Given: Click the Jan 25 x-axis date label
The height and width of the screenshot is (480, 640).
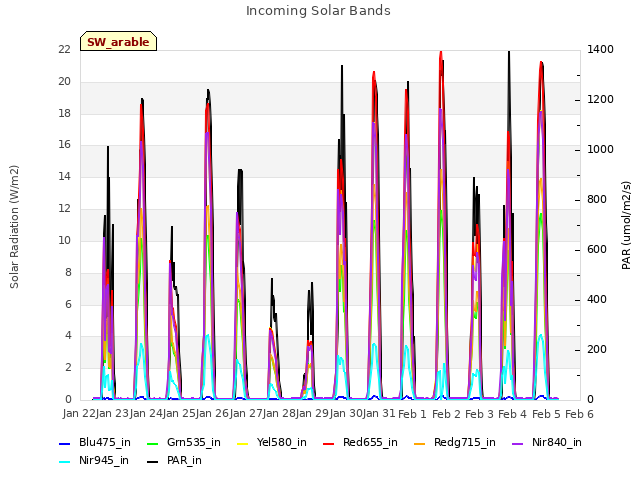Looking at the screenshot, I should coord(179,413).
